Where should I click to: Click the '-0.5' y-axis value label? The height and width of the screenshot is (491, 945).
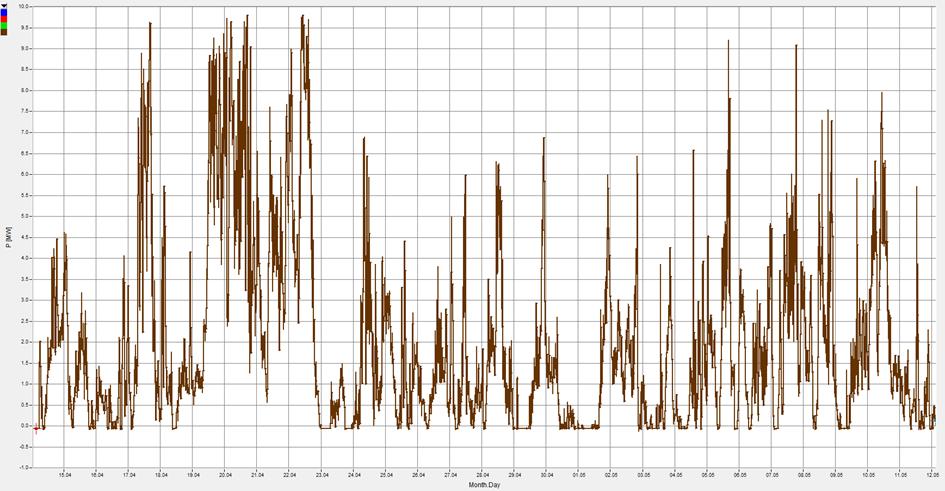[24, 447]
